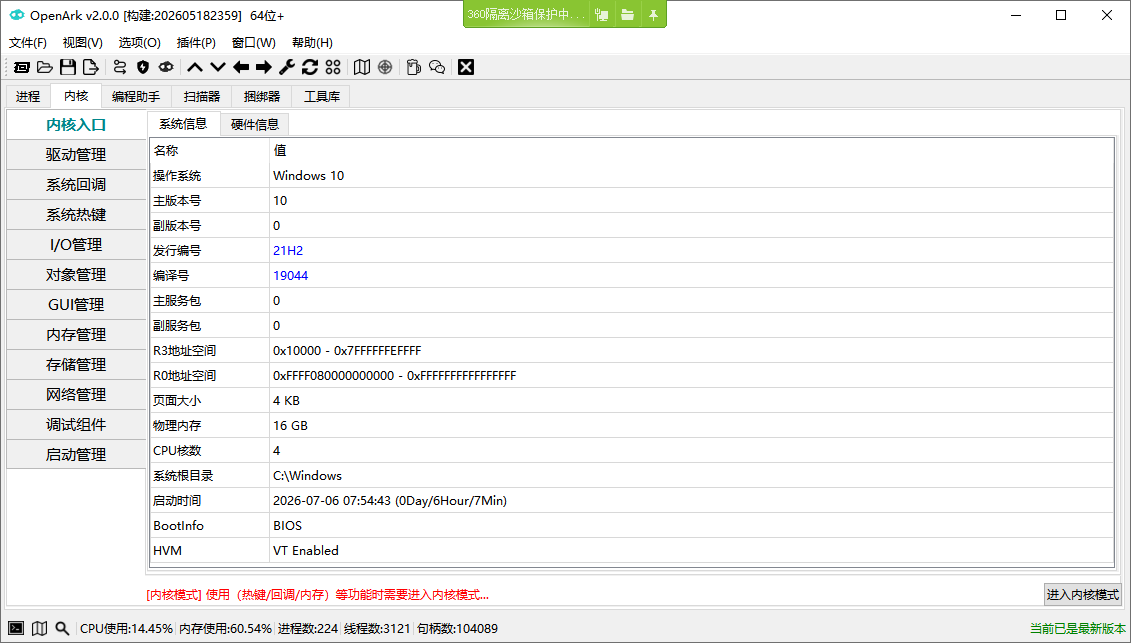Click the pin icon on 360 sandbox bar
1131x643 pixels.
coord(653,14)
